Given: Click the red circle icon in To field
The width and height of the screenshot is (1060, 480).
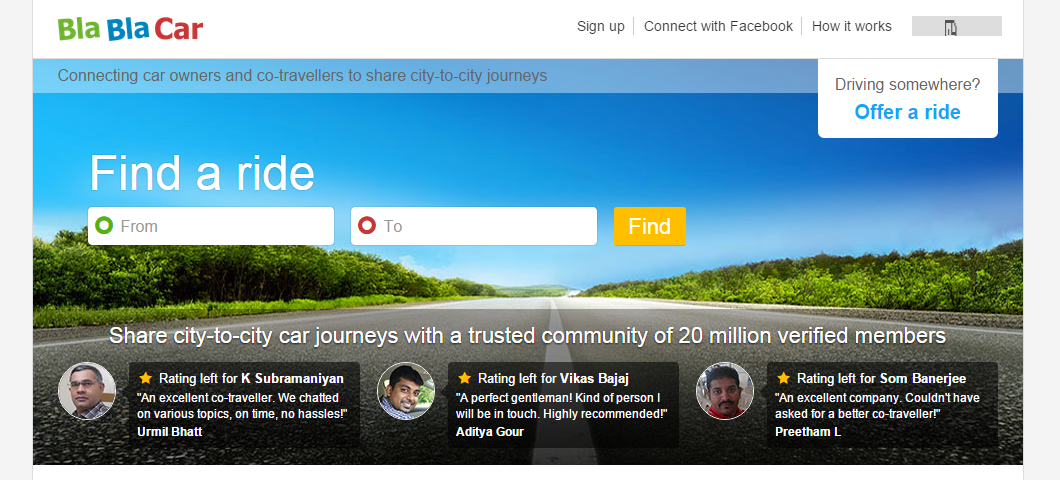Looking at the screenshot, I should tap(367, 226).
